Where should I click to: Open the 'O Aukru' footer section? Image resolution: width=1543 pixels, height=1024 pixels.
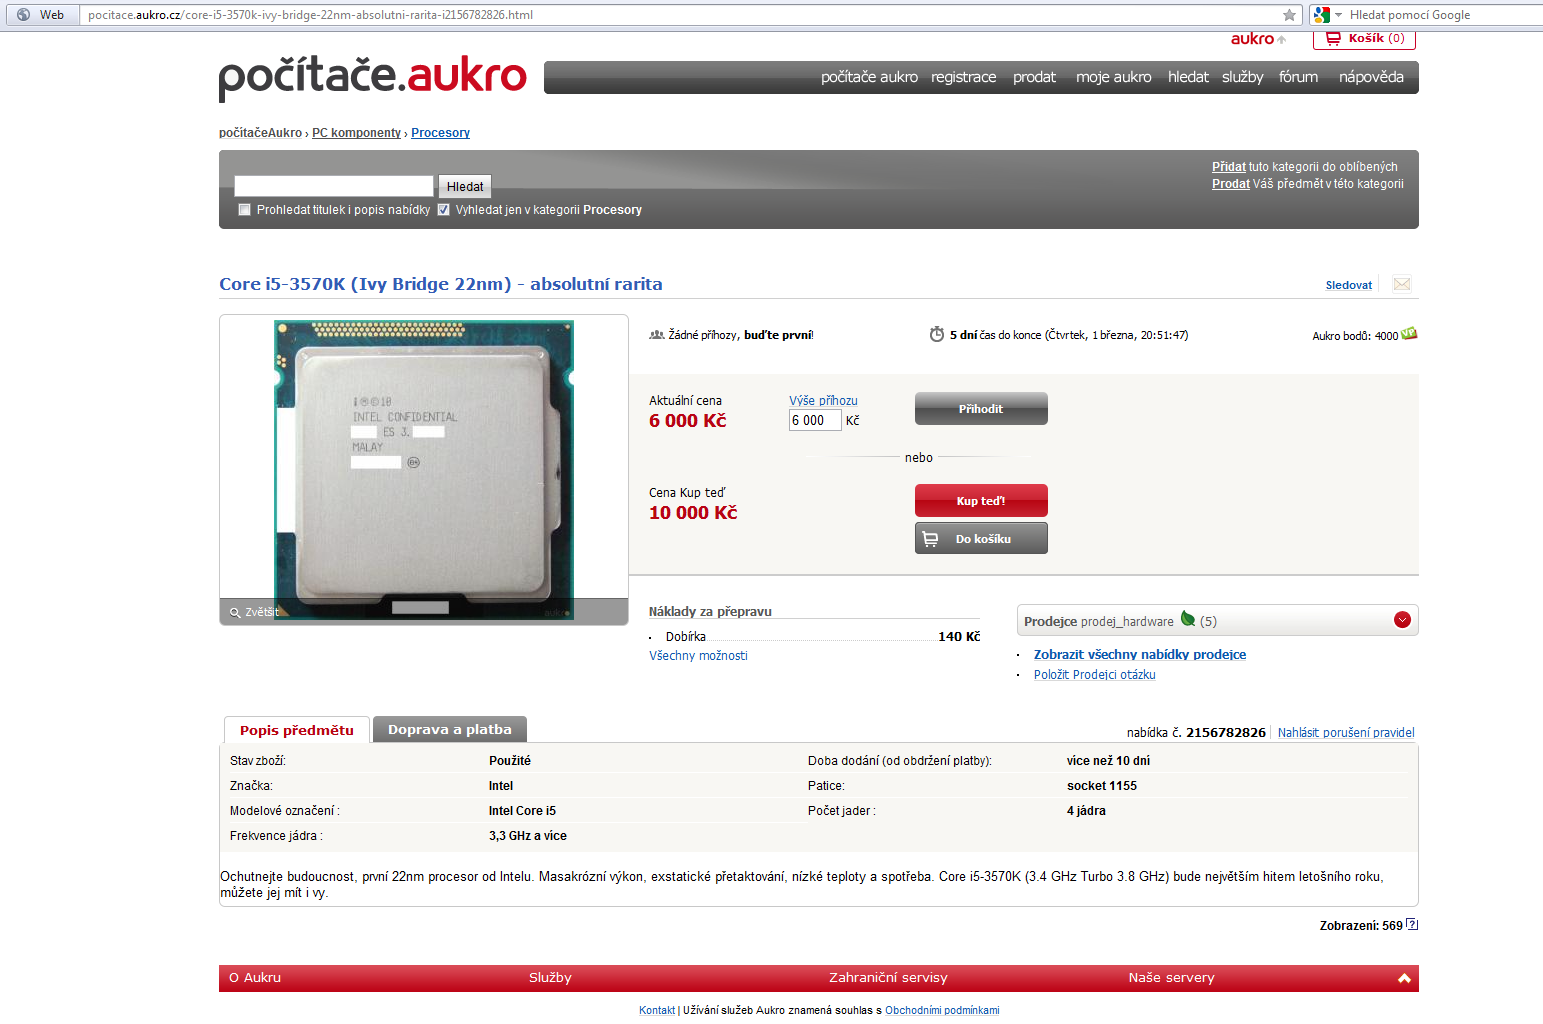(255, 978)
